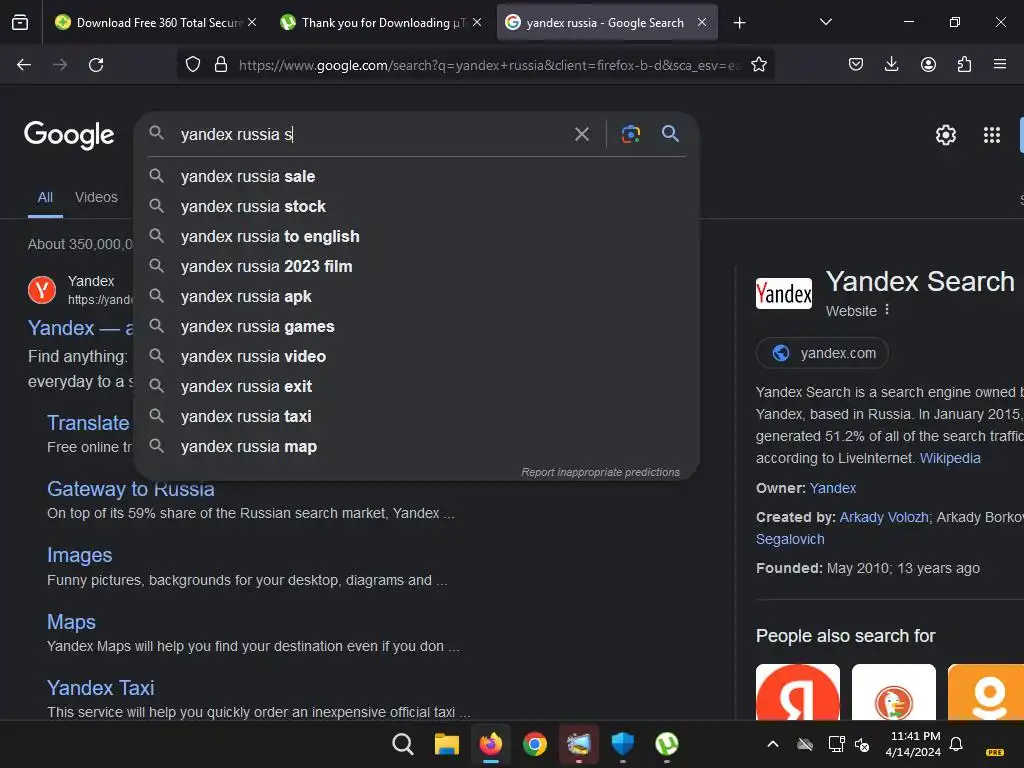Search by image with Google Lens icon
This screenshot has height=768, width=1024.
[x=630, y=135]
